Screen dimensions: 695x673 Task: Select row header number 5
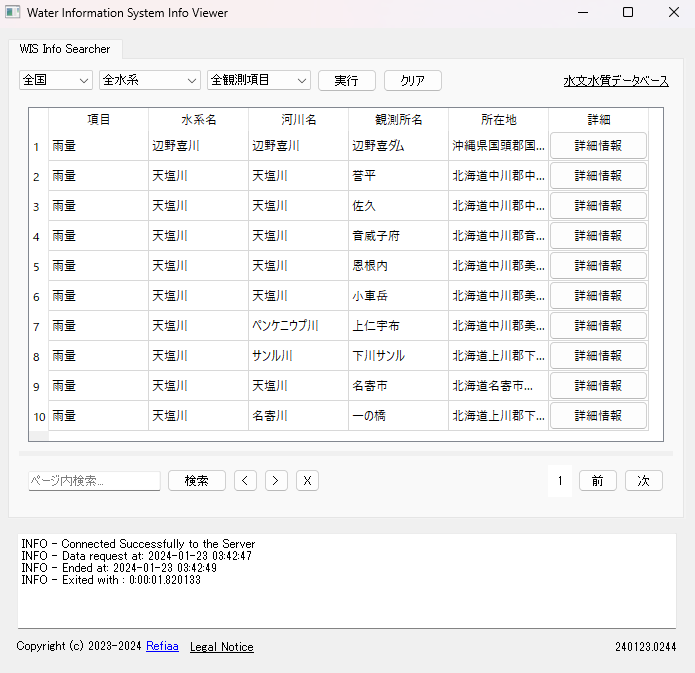coord(39,266)
